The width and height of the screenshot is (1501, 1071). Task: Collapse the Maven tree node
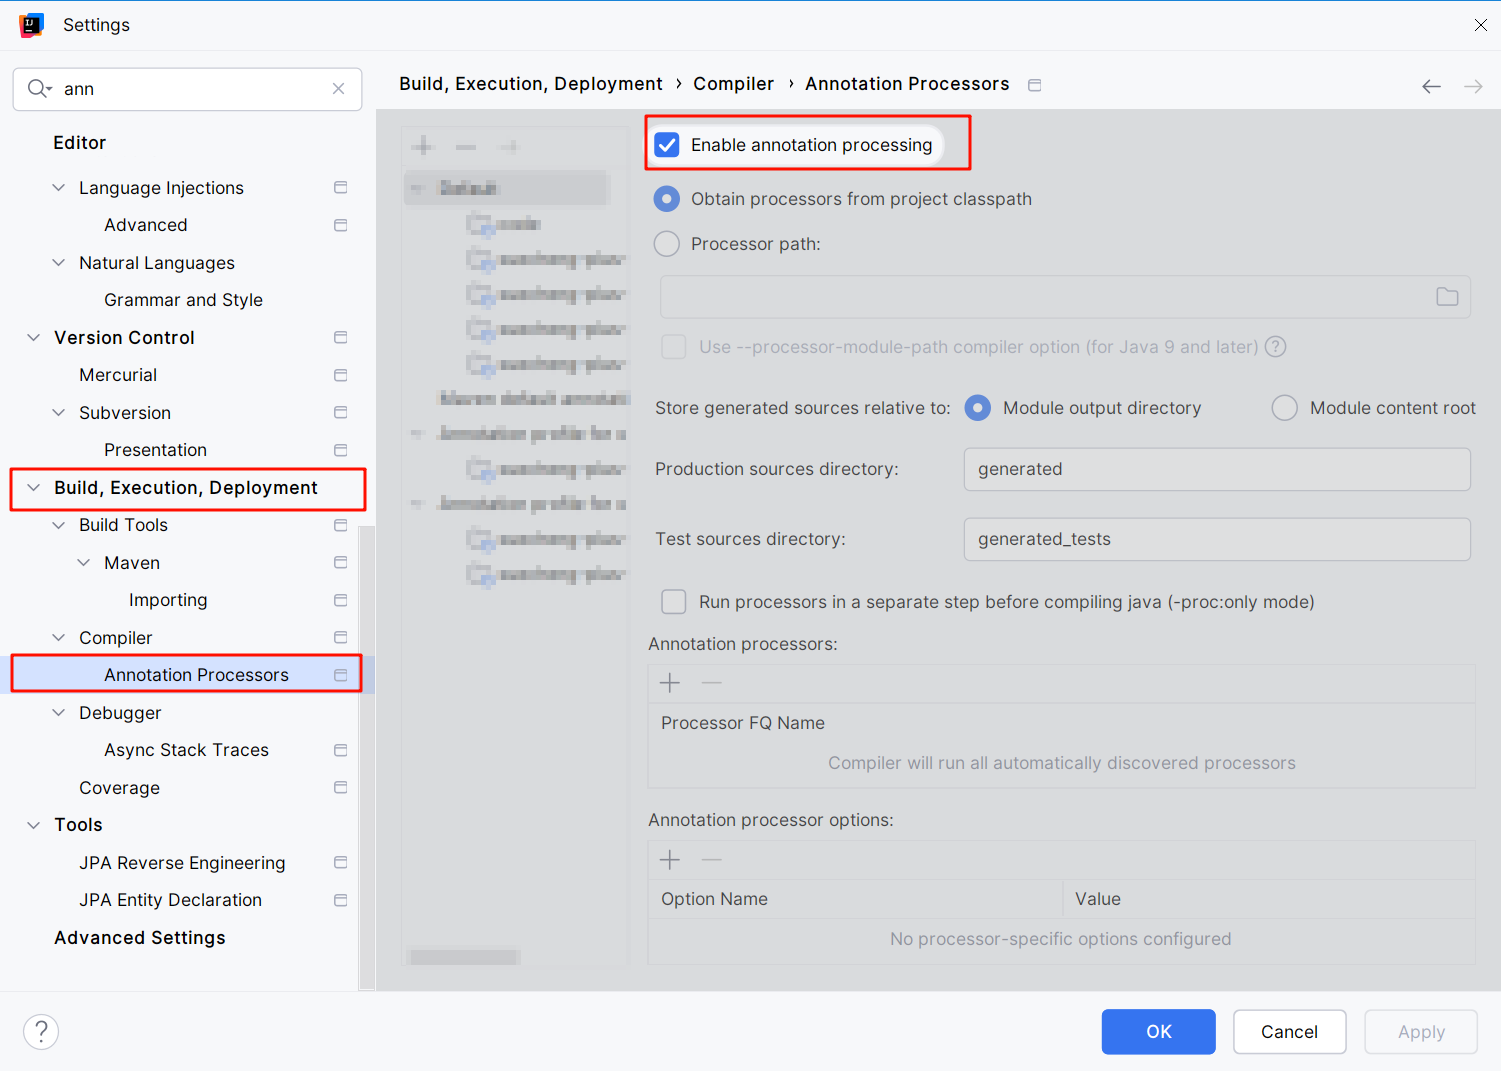pos(84,563)
